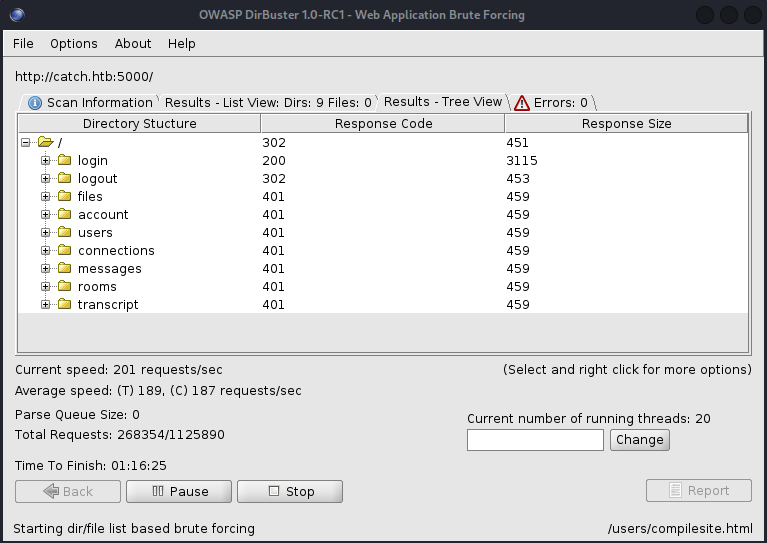Click the Current speed status line

pyautogui.click(x=119, y=369)
